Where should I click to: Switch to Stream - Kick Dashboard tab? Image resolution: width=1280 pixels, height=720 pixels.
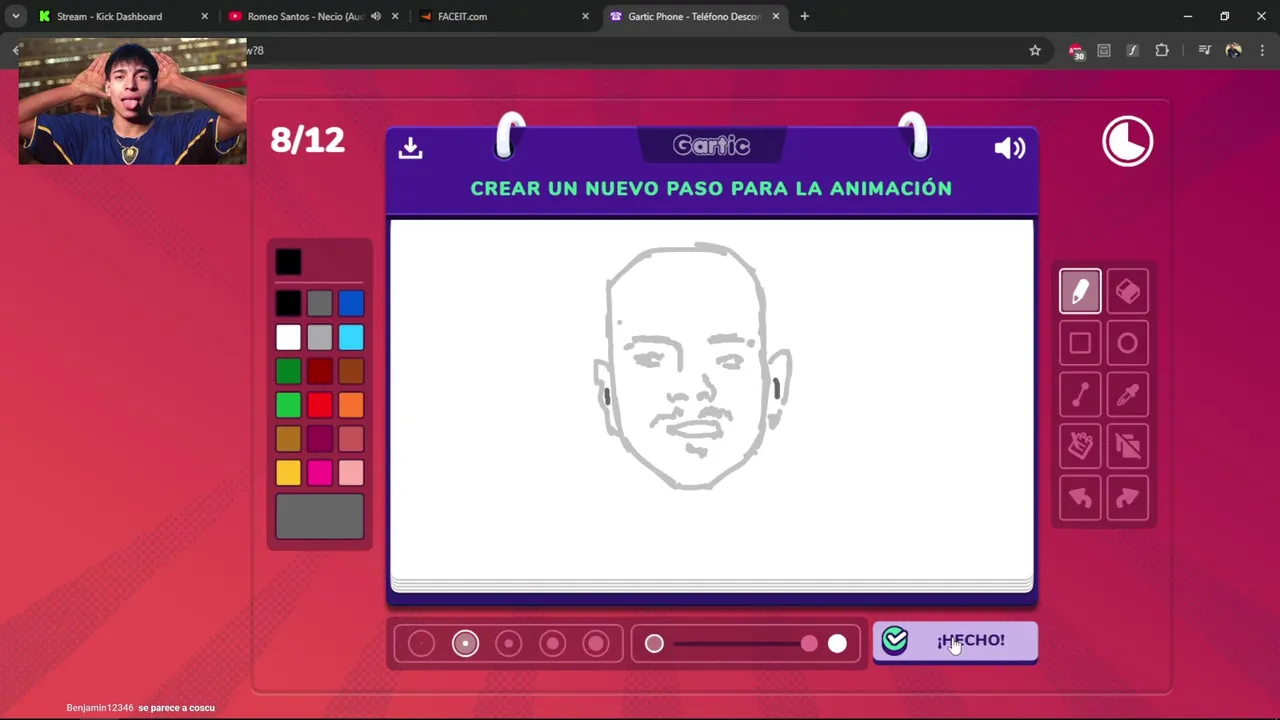(122, 16)
